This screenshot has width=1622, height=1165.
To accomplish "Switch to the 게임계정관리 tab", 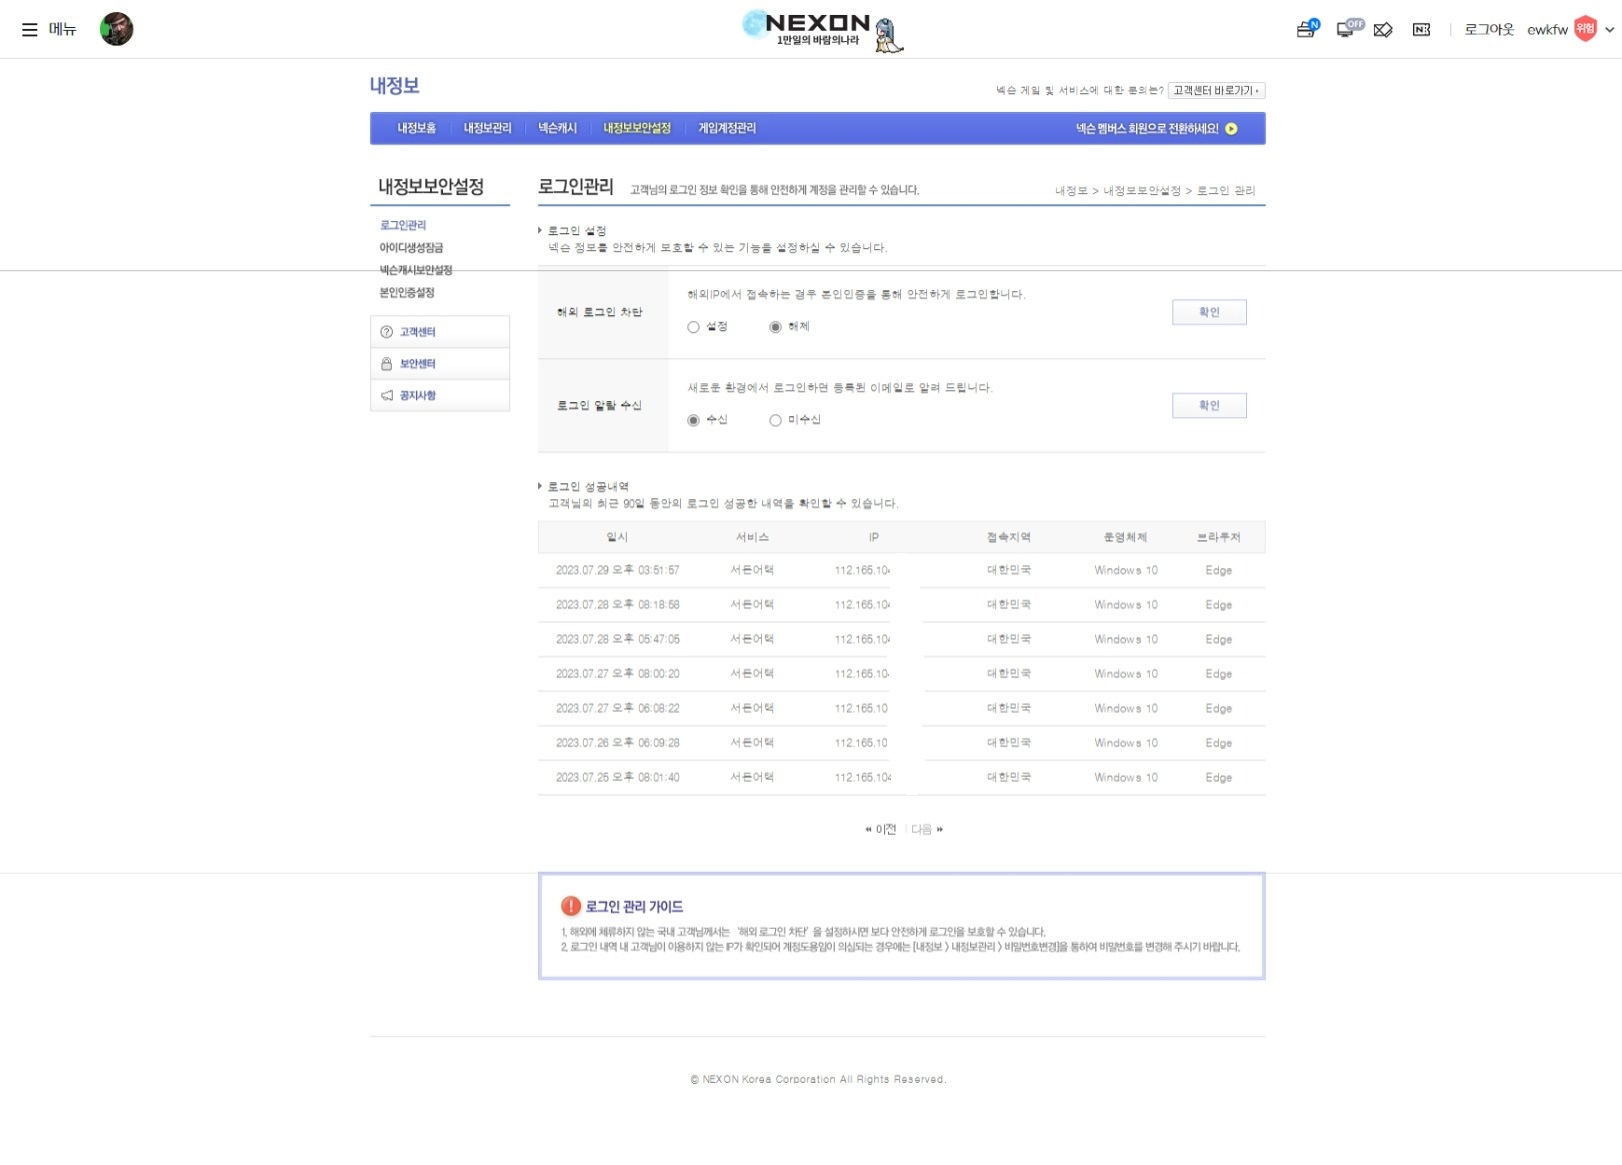I will point(727,128).
